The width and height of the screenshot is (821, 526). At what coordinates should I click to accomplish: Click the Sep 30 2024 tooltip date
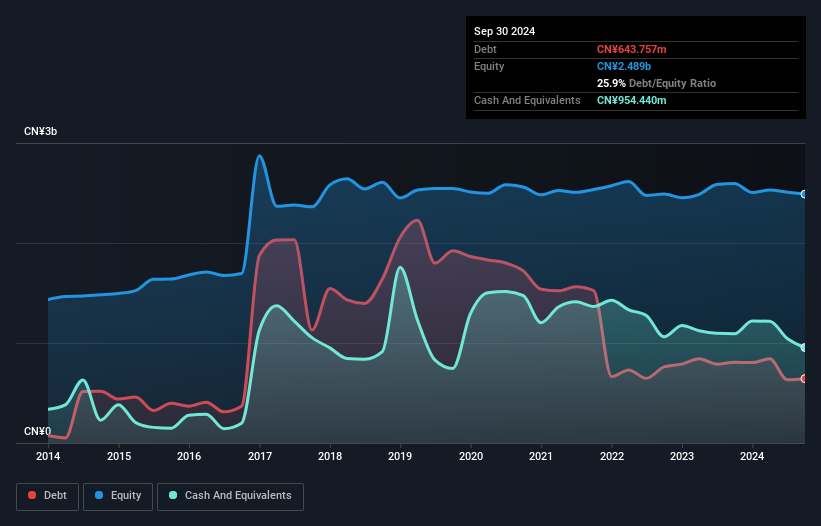click(504, 31)
